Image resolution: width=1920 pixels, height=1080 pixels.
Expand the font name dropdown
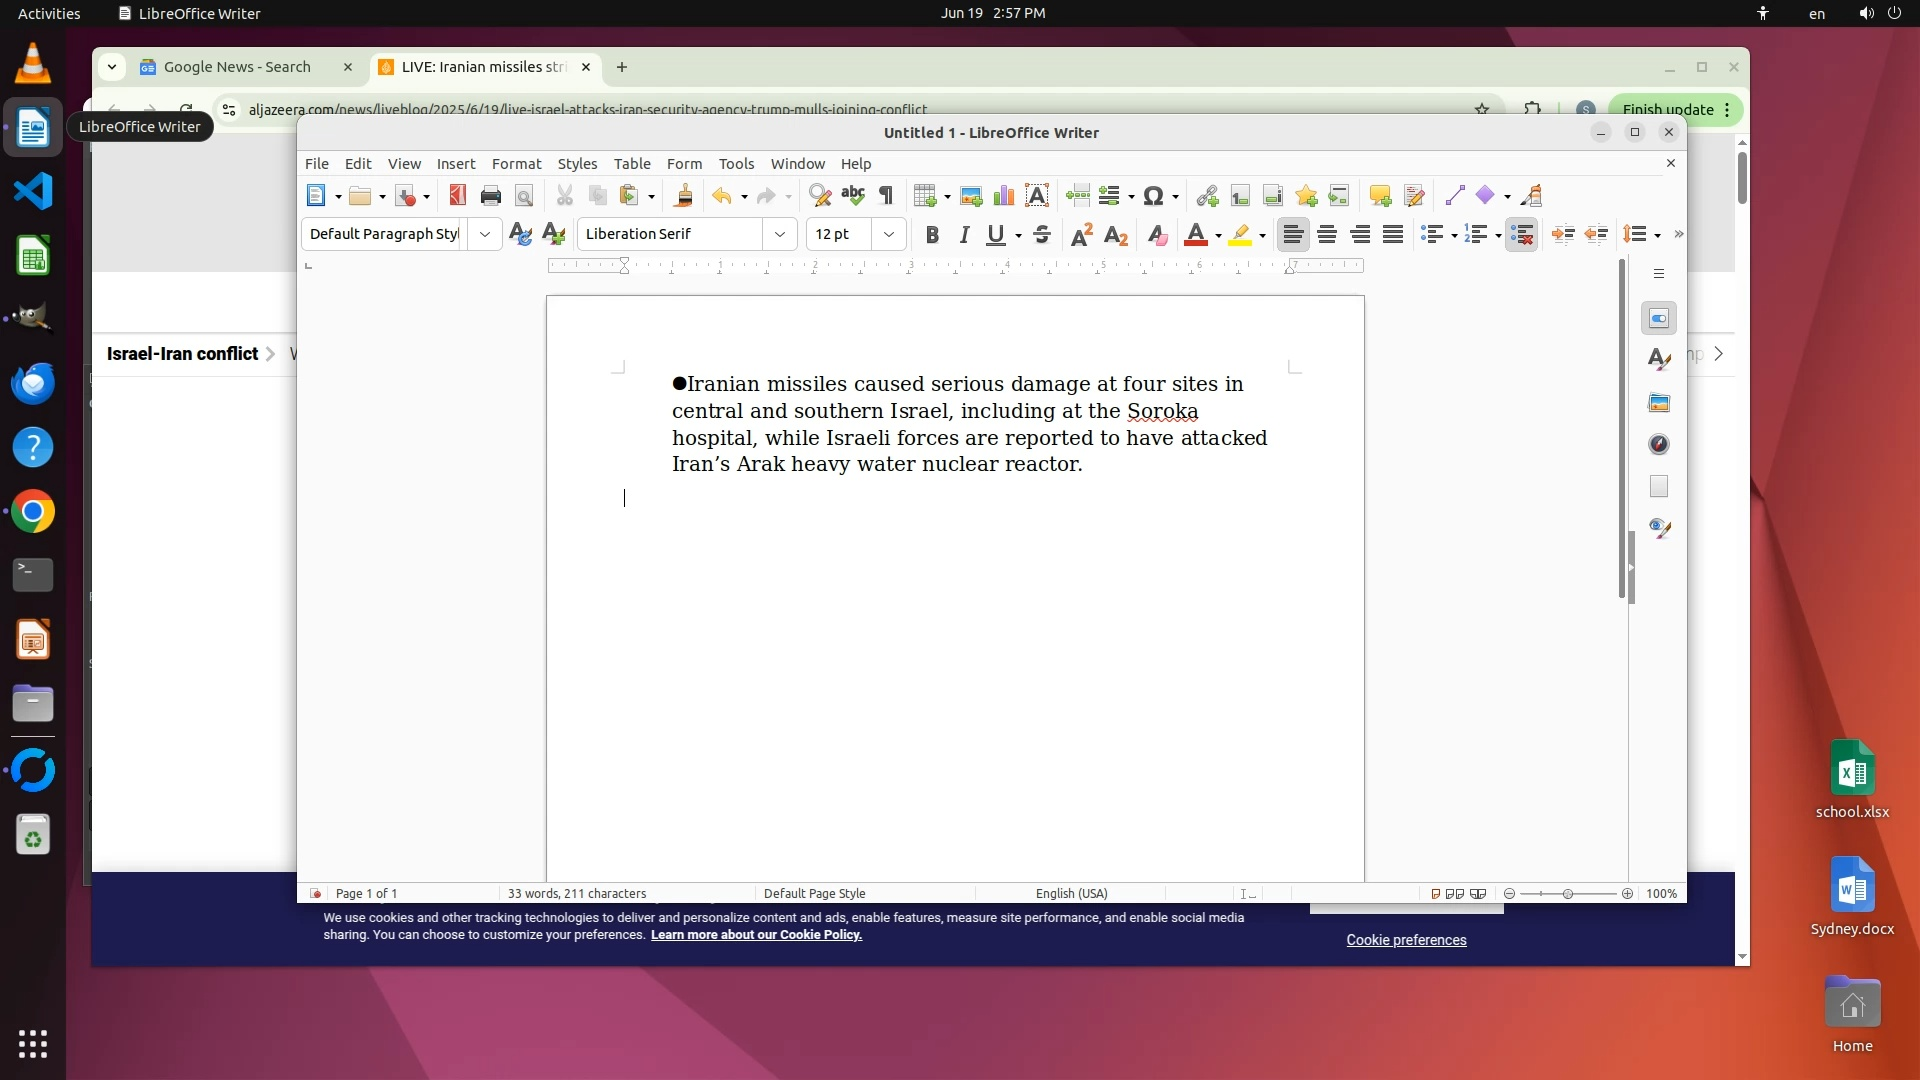pos(780,235)
